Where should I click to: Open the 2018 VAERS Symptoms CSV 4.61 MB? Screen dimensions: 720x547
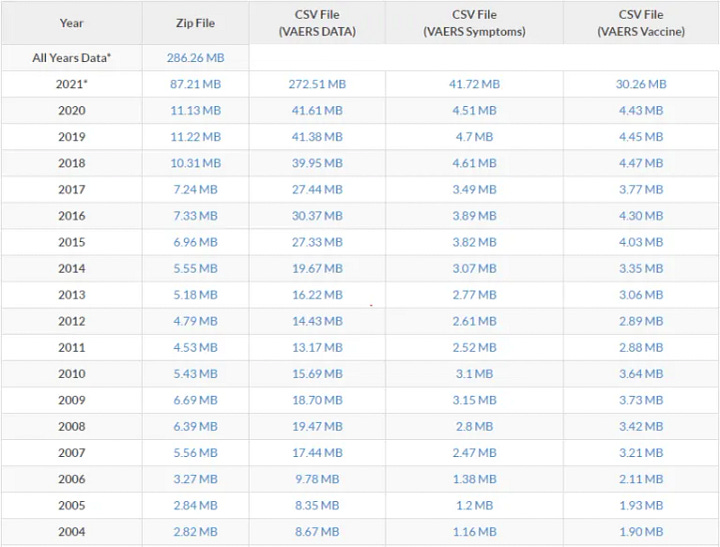(474, 163)
